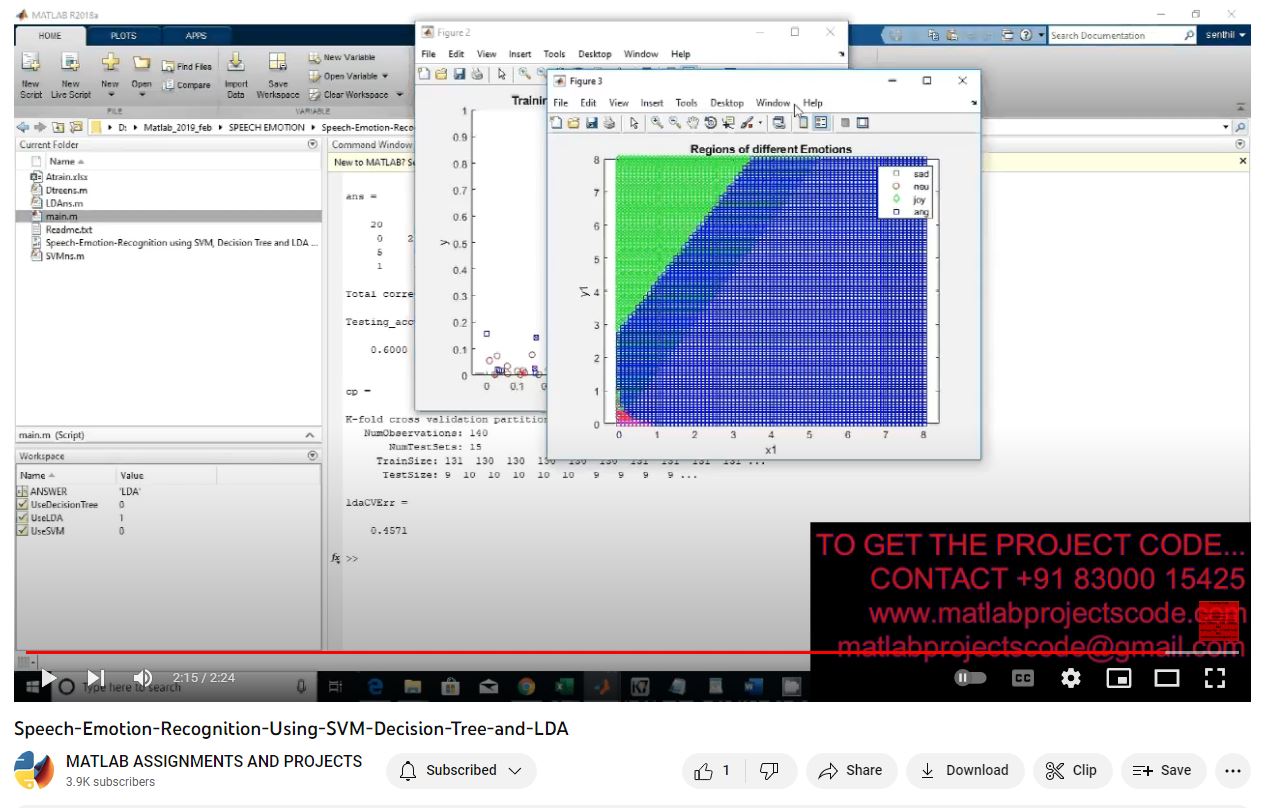The image size is (1265, 808).
Task: Open Figure 2 File menu
Action: point(428,54)
